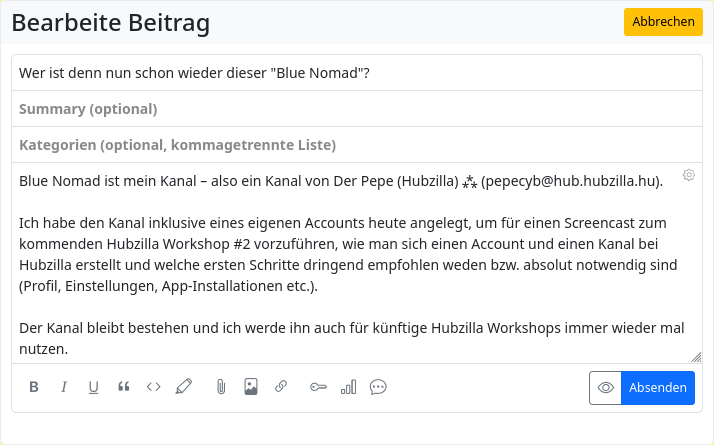Insert a quote block
Viewport: 714px width, 445px height.
tap(124, 387)
